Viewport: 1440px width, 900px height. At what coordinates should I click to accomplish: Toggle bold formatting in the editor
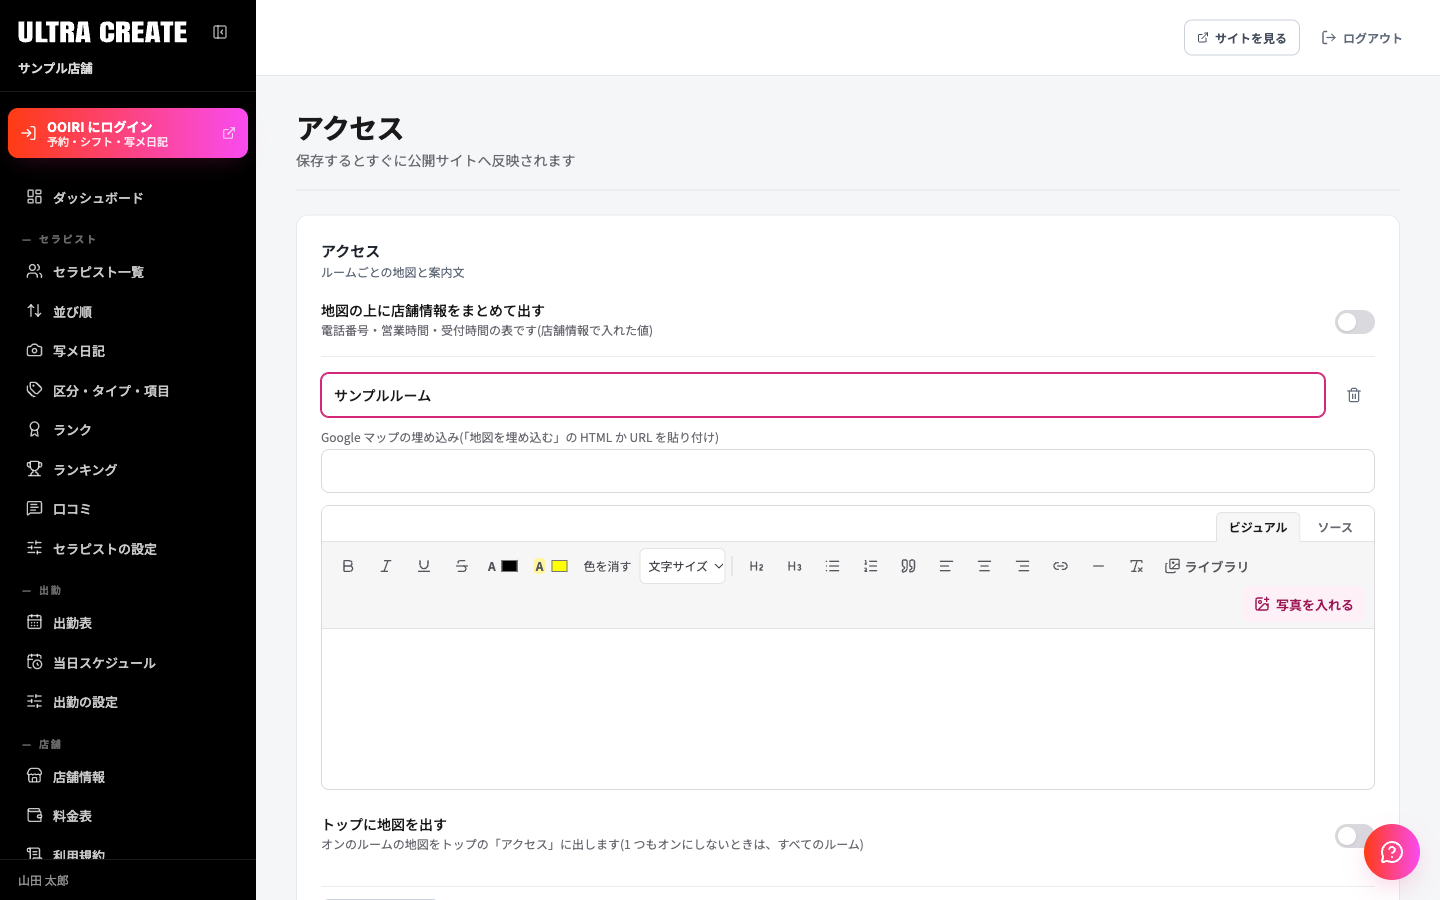tap(348, 566)
